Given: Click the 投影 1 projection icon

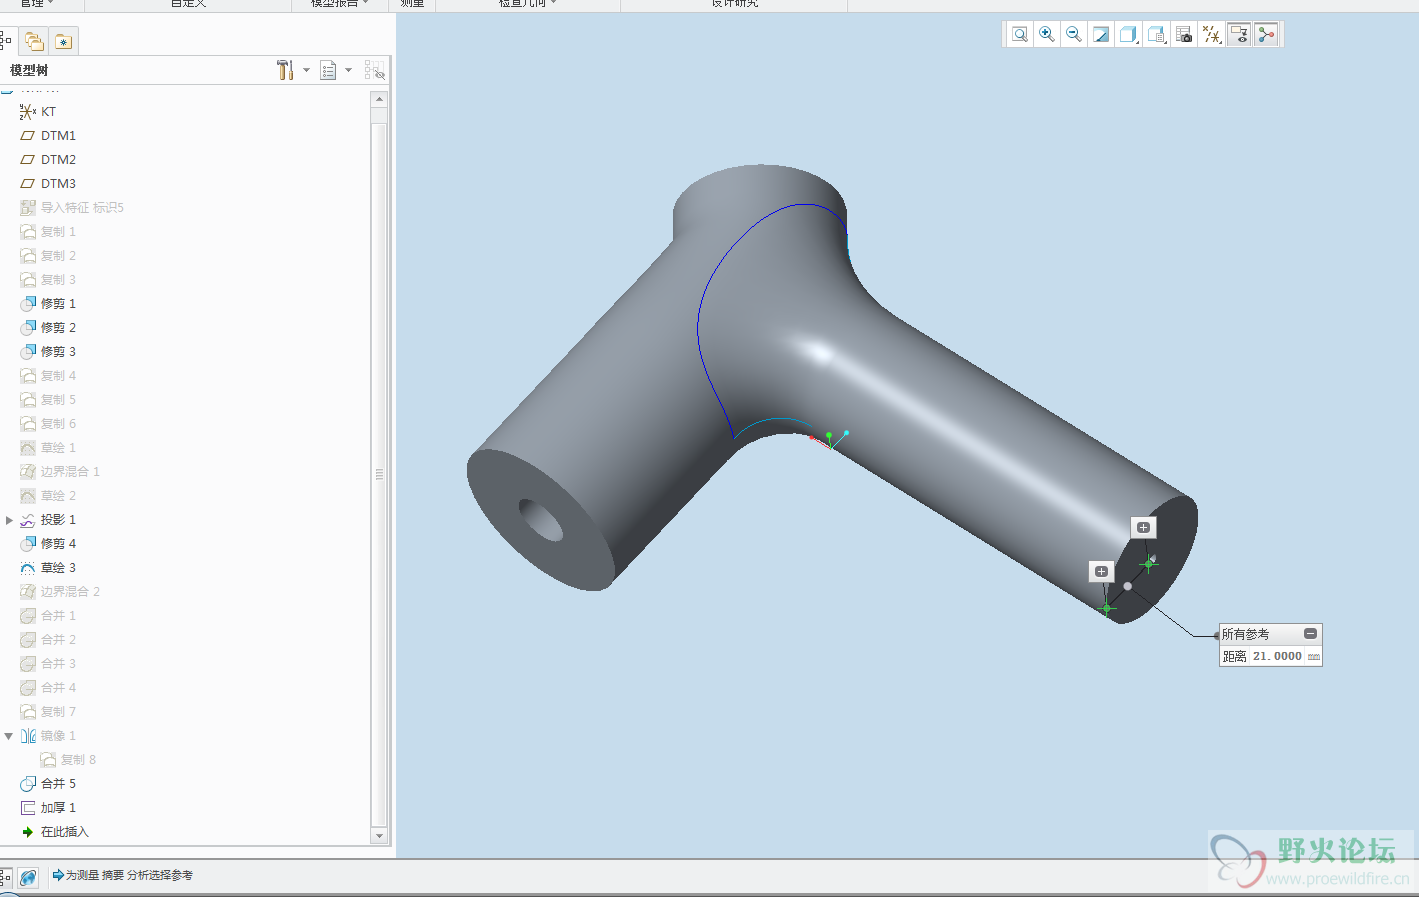Looking at the screenshot, I should (x=28, y=520).
